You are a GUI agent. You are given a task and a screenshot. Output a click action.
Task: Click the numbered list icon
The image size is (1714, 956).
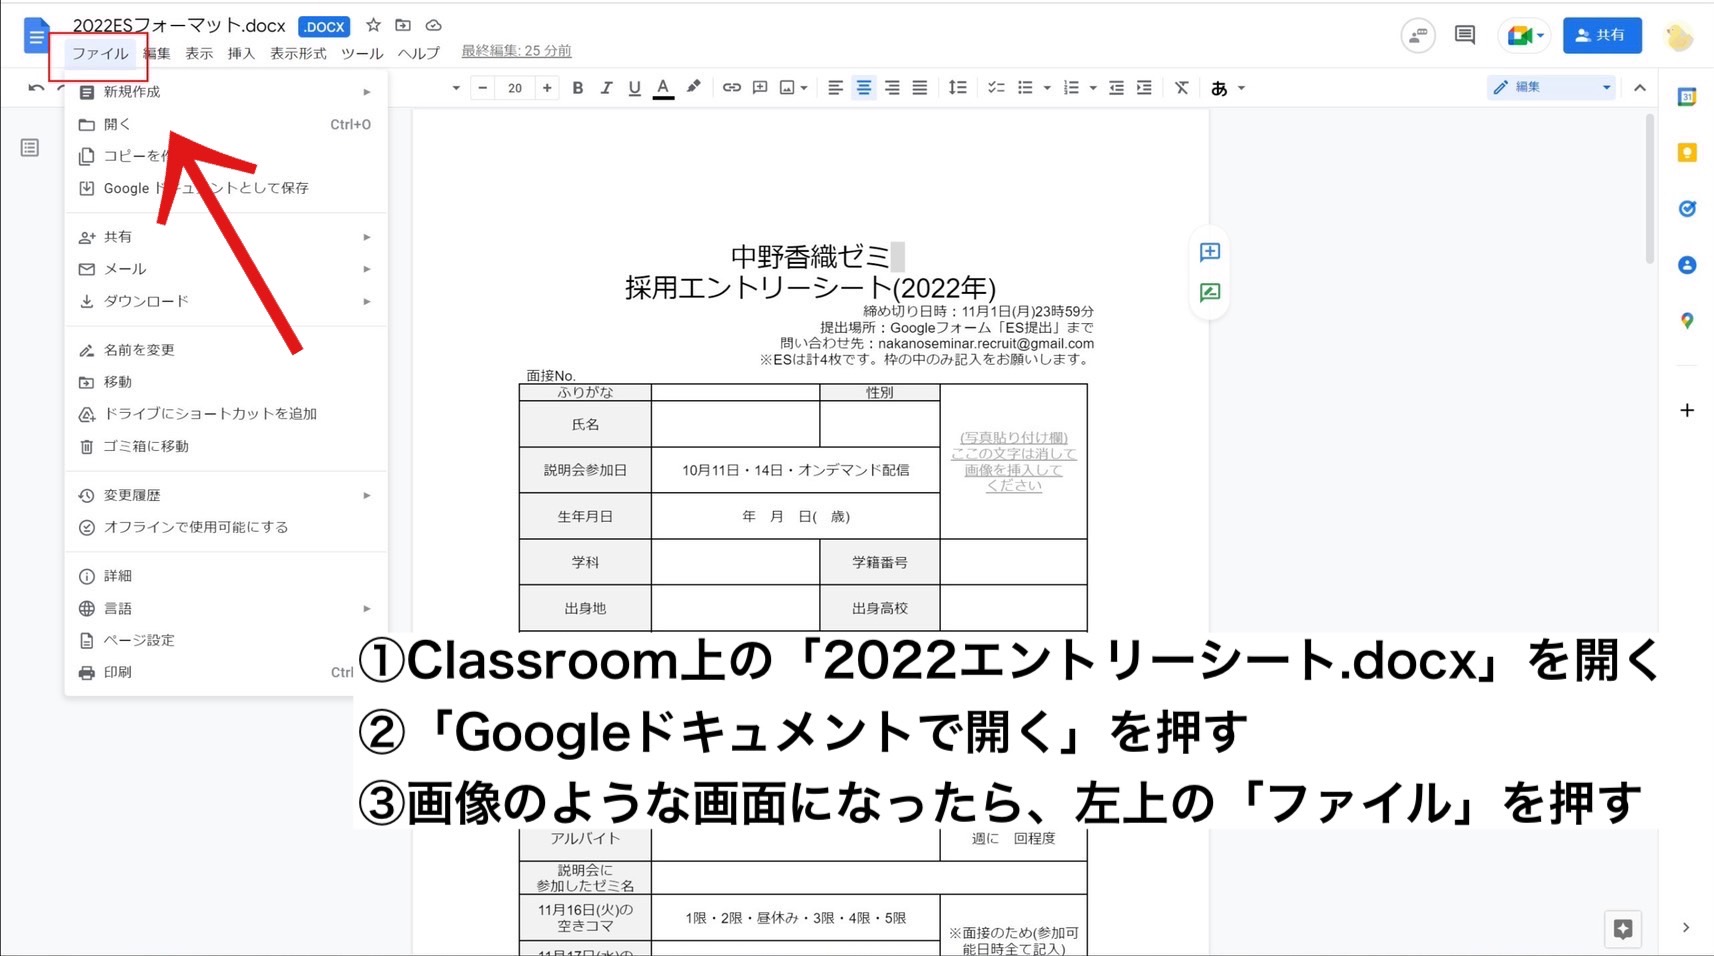click(1071, 88)
